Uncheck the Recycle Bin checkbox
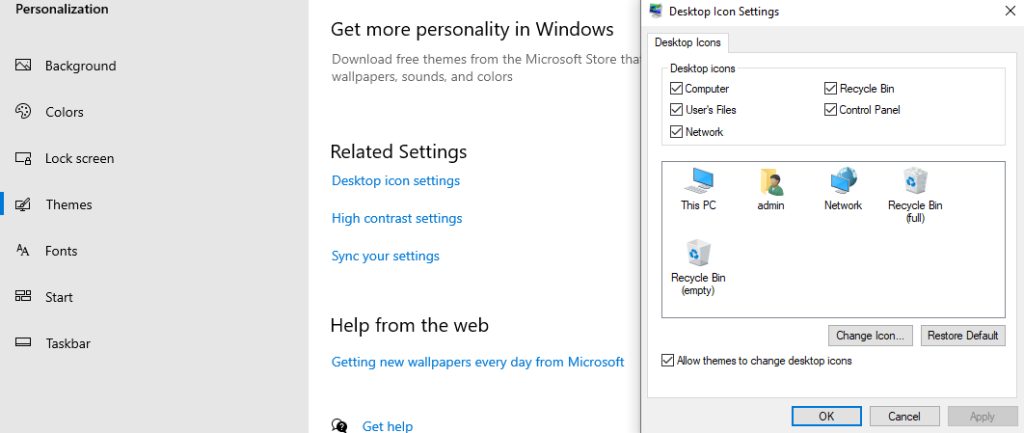This screenshot has width=1024, height=433. pyautogui.click(x=830, y=88)
